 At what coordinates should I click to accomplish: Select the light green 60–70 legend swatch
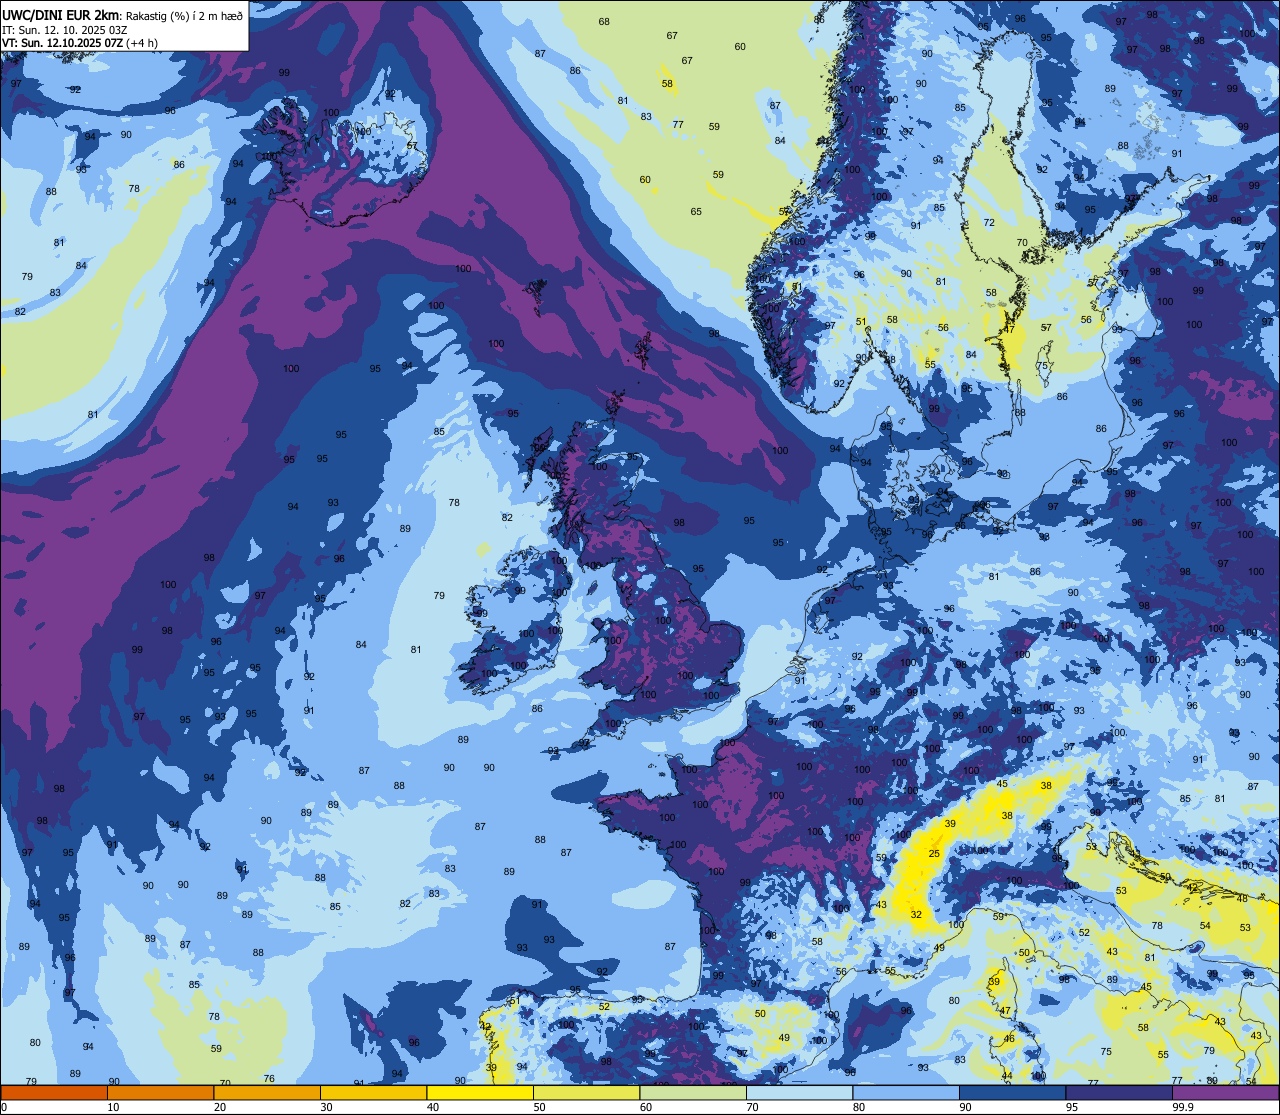pos(693,1093)
